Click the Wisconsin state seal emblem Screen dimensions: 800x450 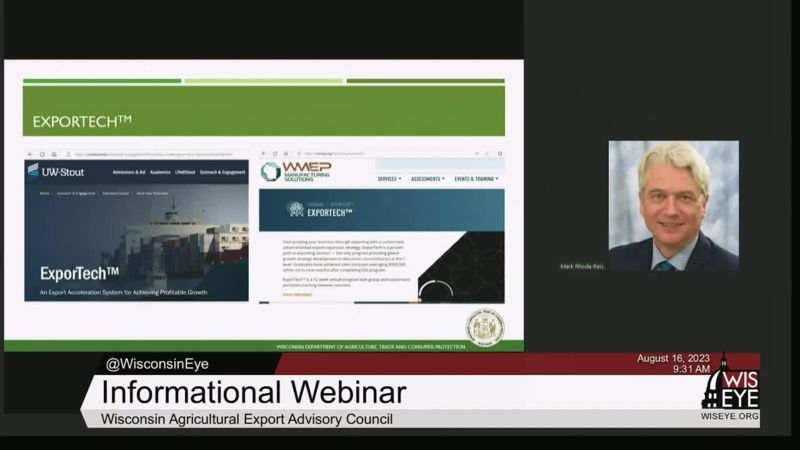click(x=484, y=327)
